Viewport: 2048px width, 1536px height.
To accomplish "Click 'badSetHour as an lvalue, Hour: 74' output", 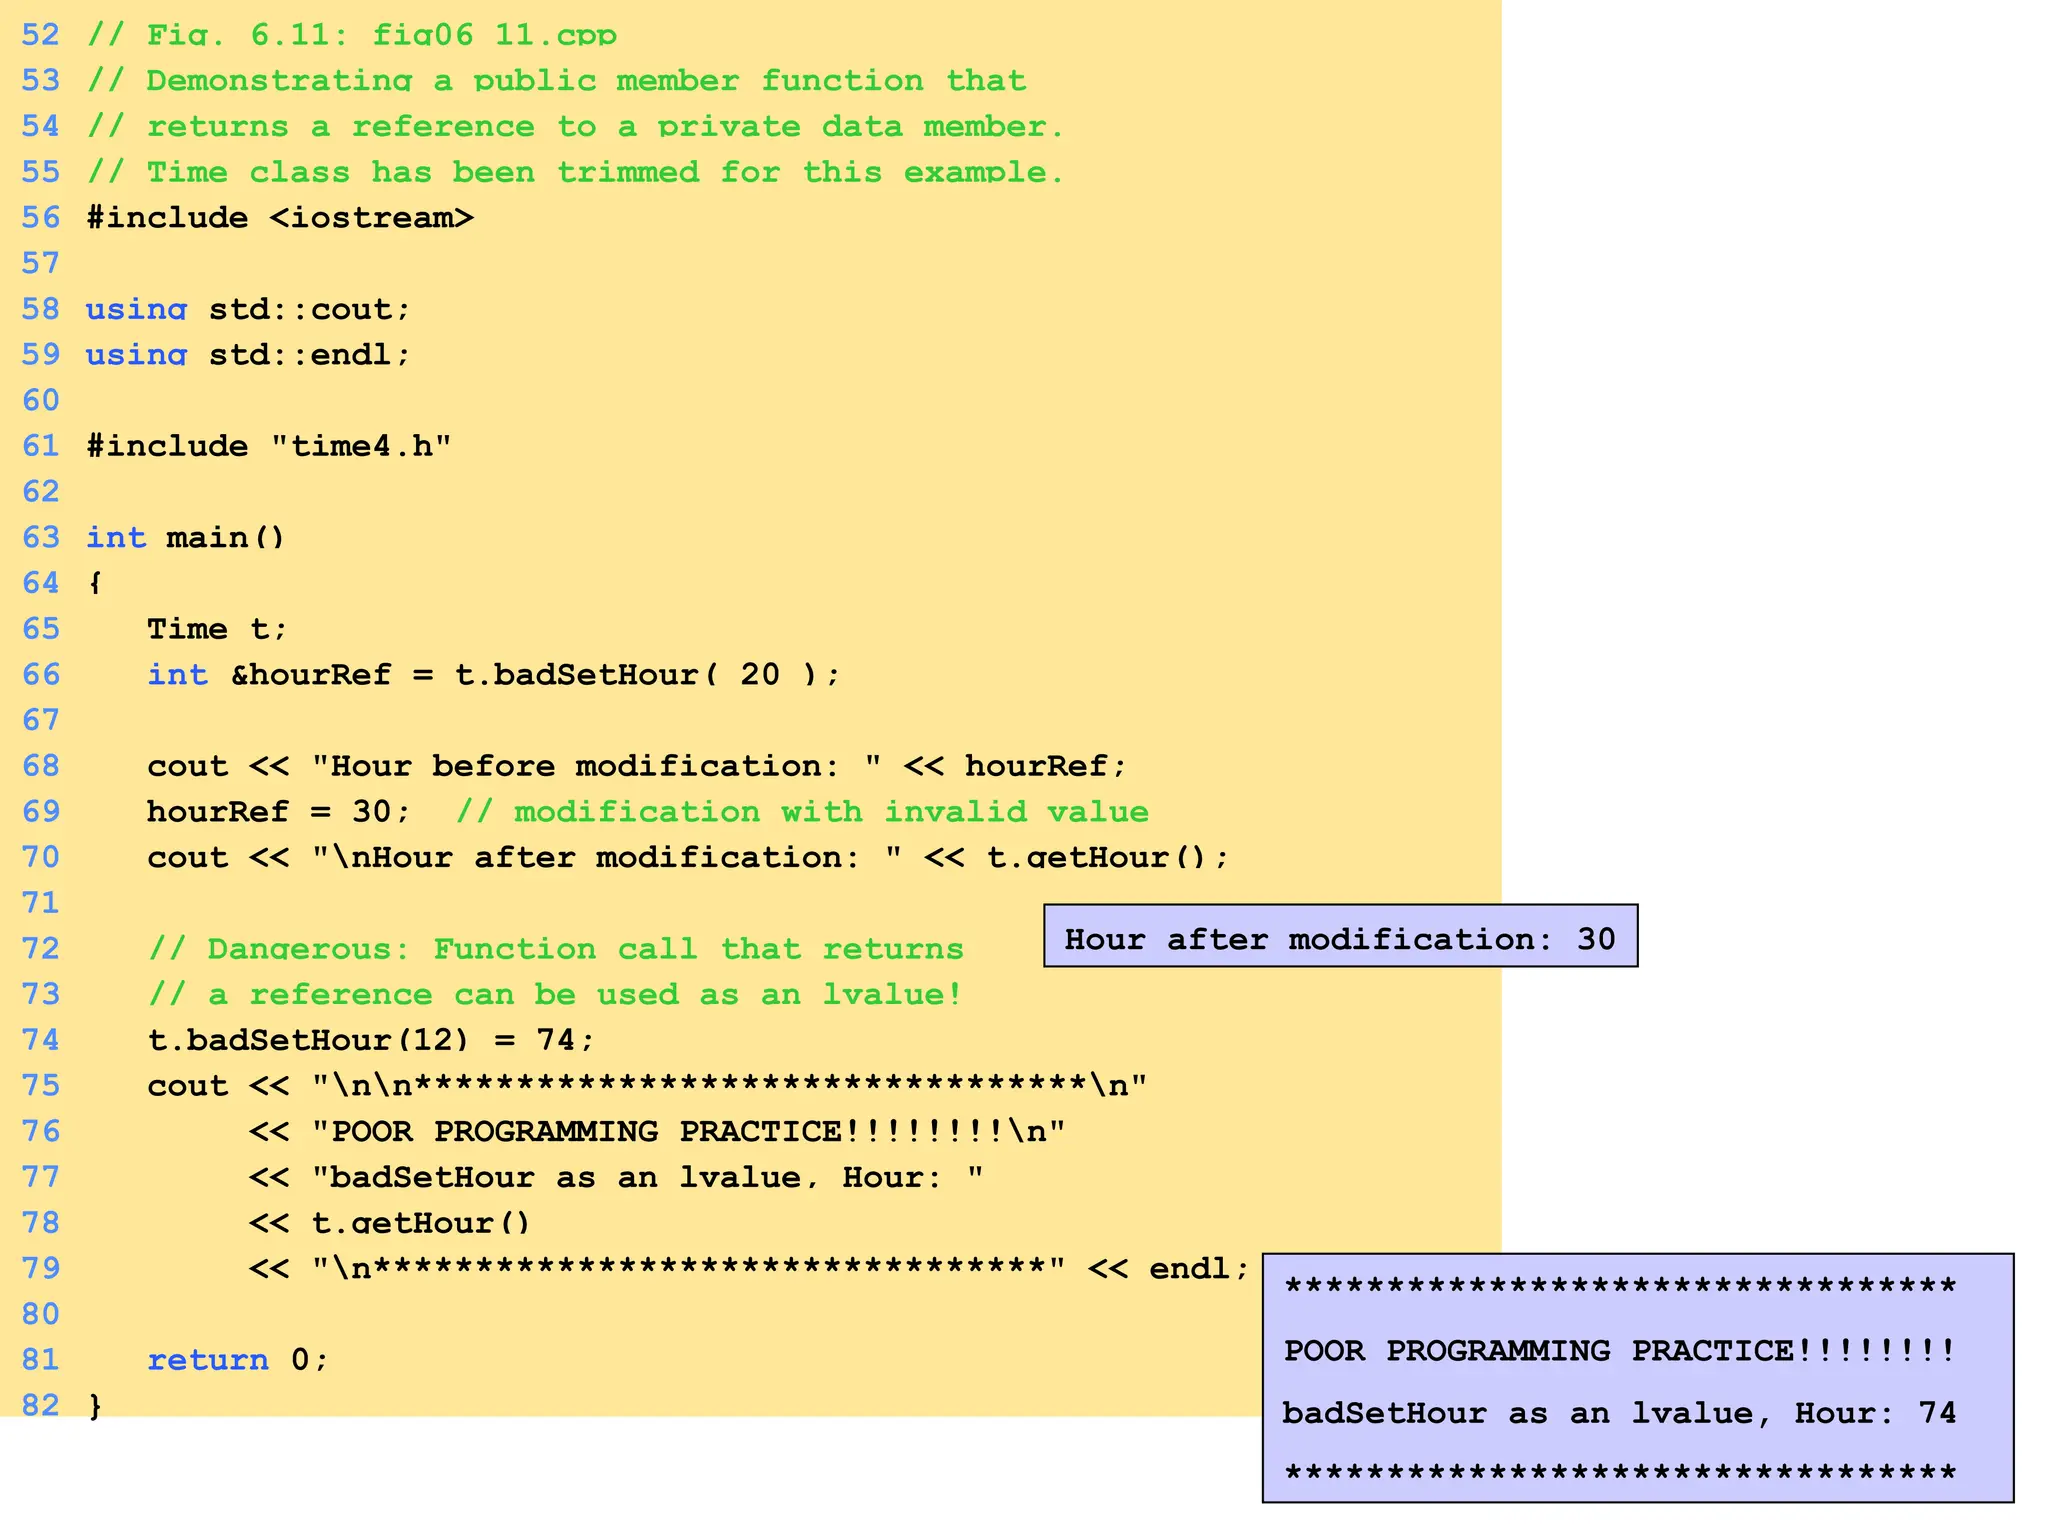I will [1619, 1413].
